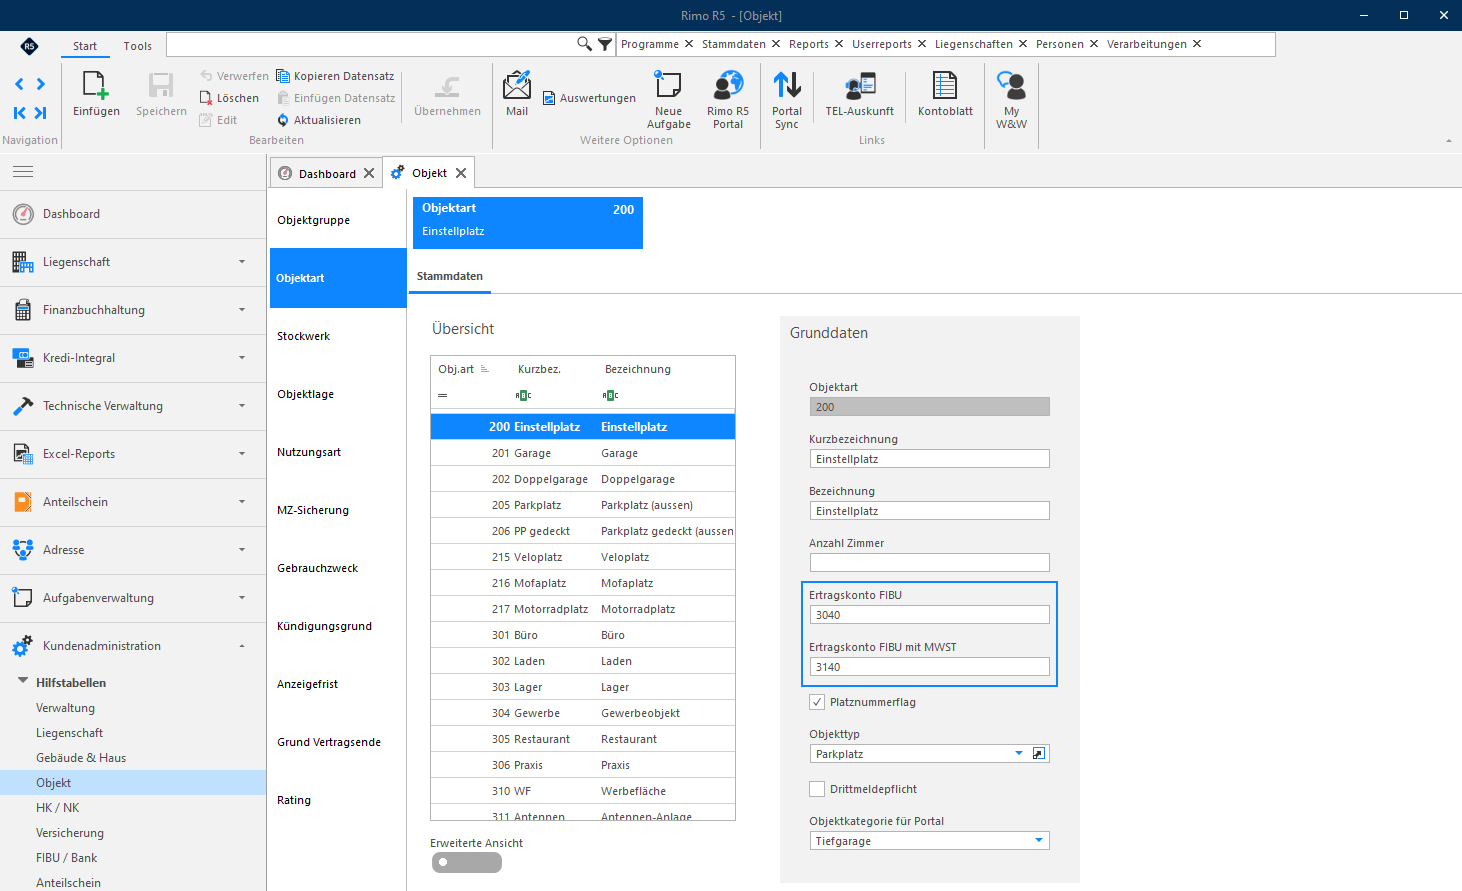
Task: Expand the Liegenschaft sidebar section
Action: click(x=133, y=262)
